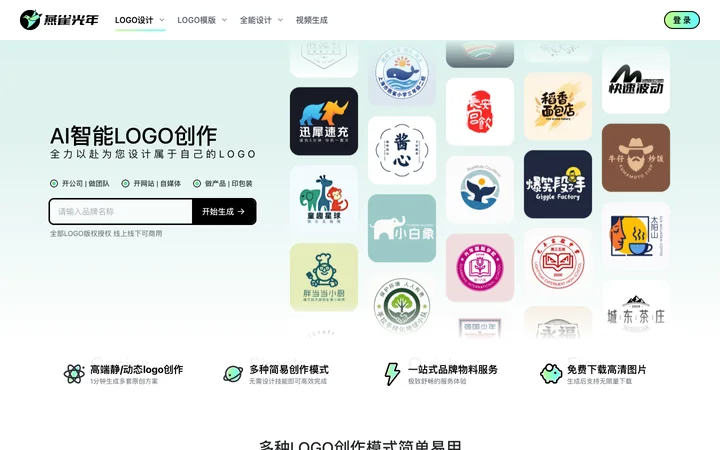The height and width of the screenshot is (450, 720).
Task: Click the 燕雀光年 bird logo icon
Action: pos(31,20)
